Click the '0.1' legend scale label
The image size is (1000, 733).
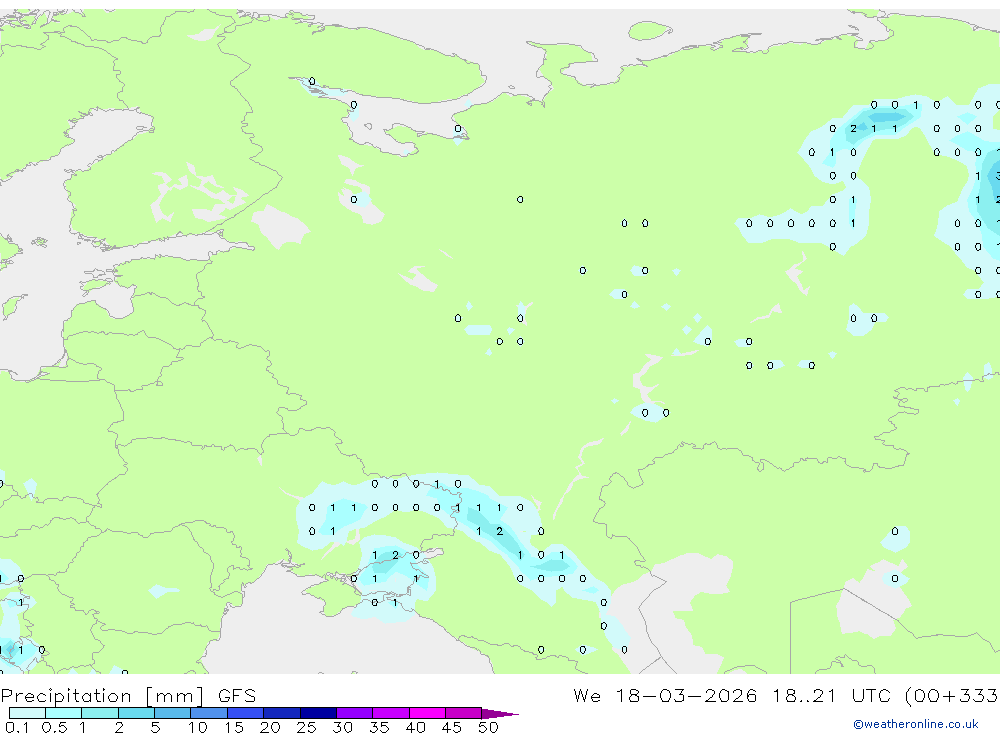17,727
